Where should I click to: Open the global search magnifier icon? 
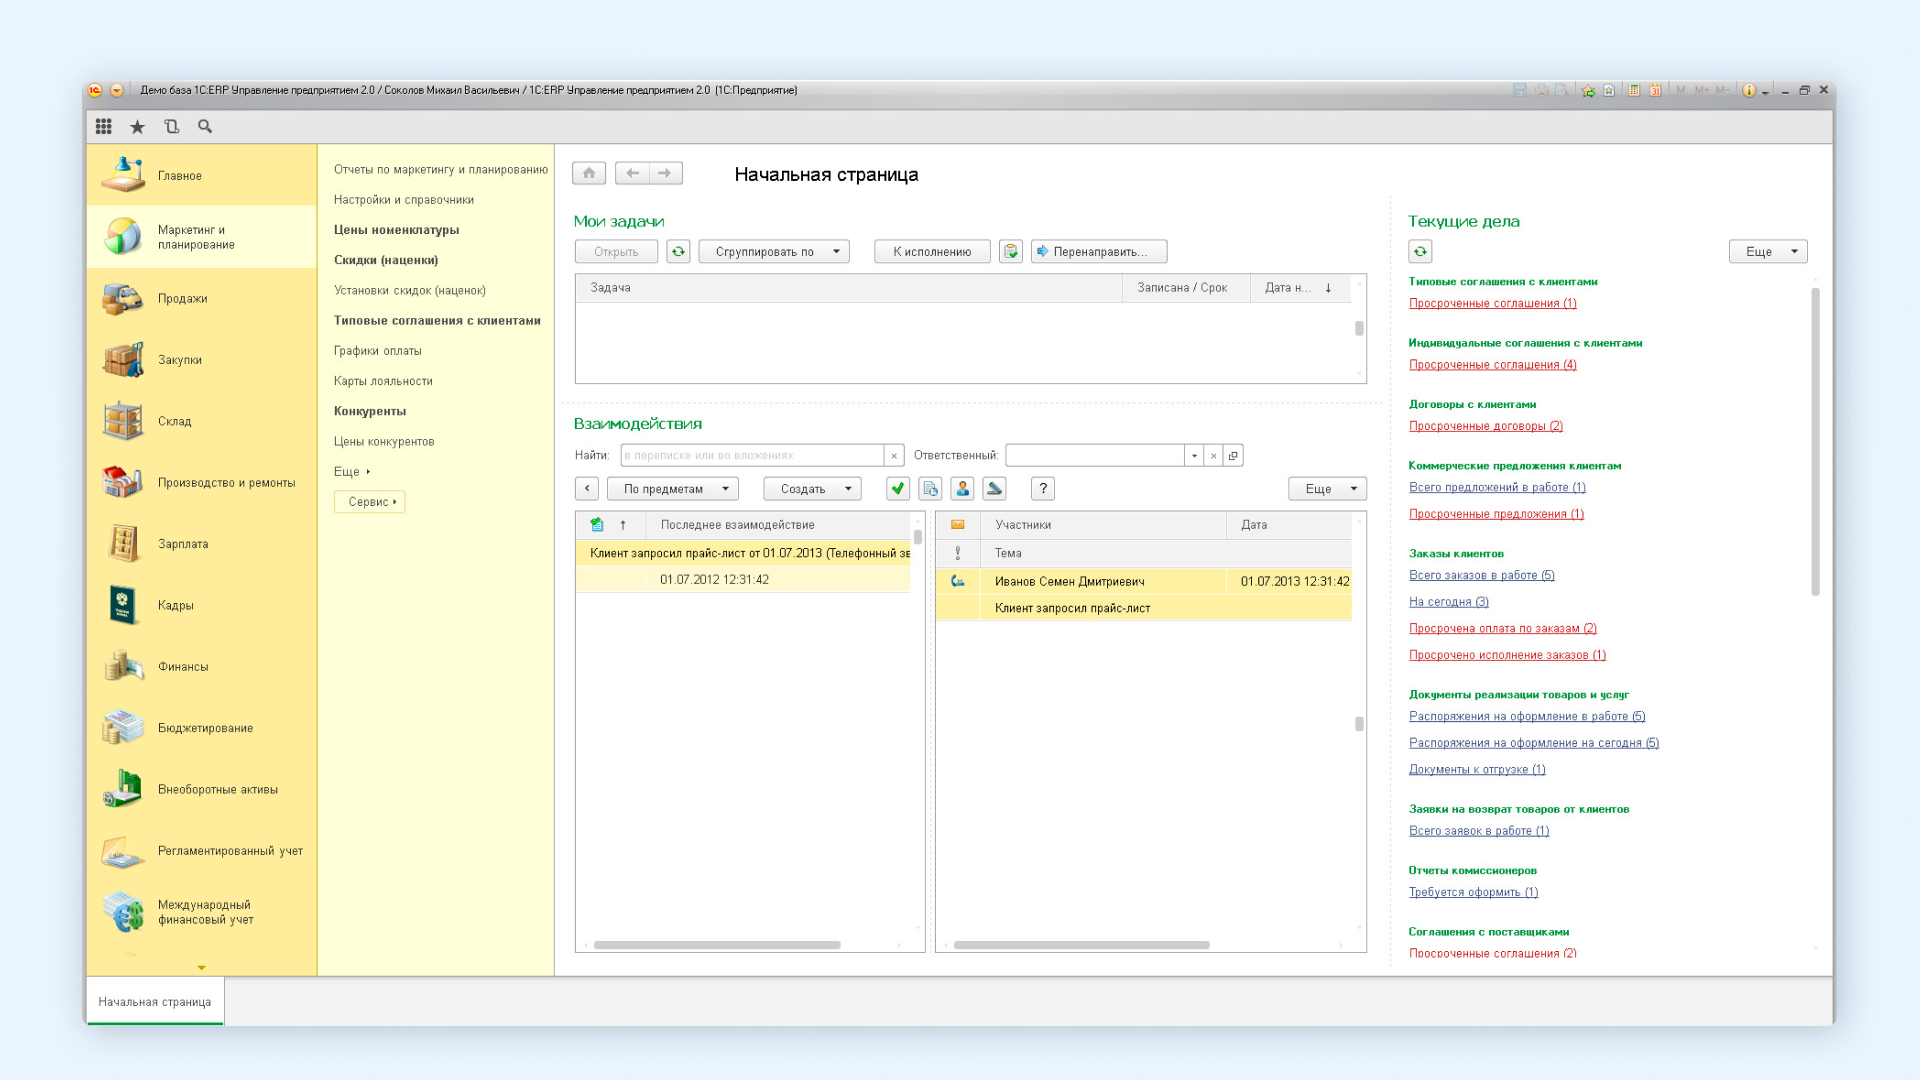pos(205,126)
